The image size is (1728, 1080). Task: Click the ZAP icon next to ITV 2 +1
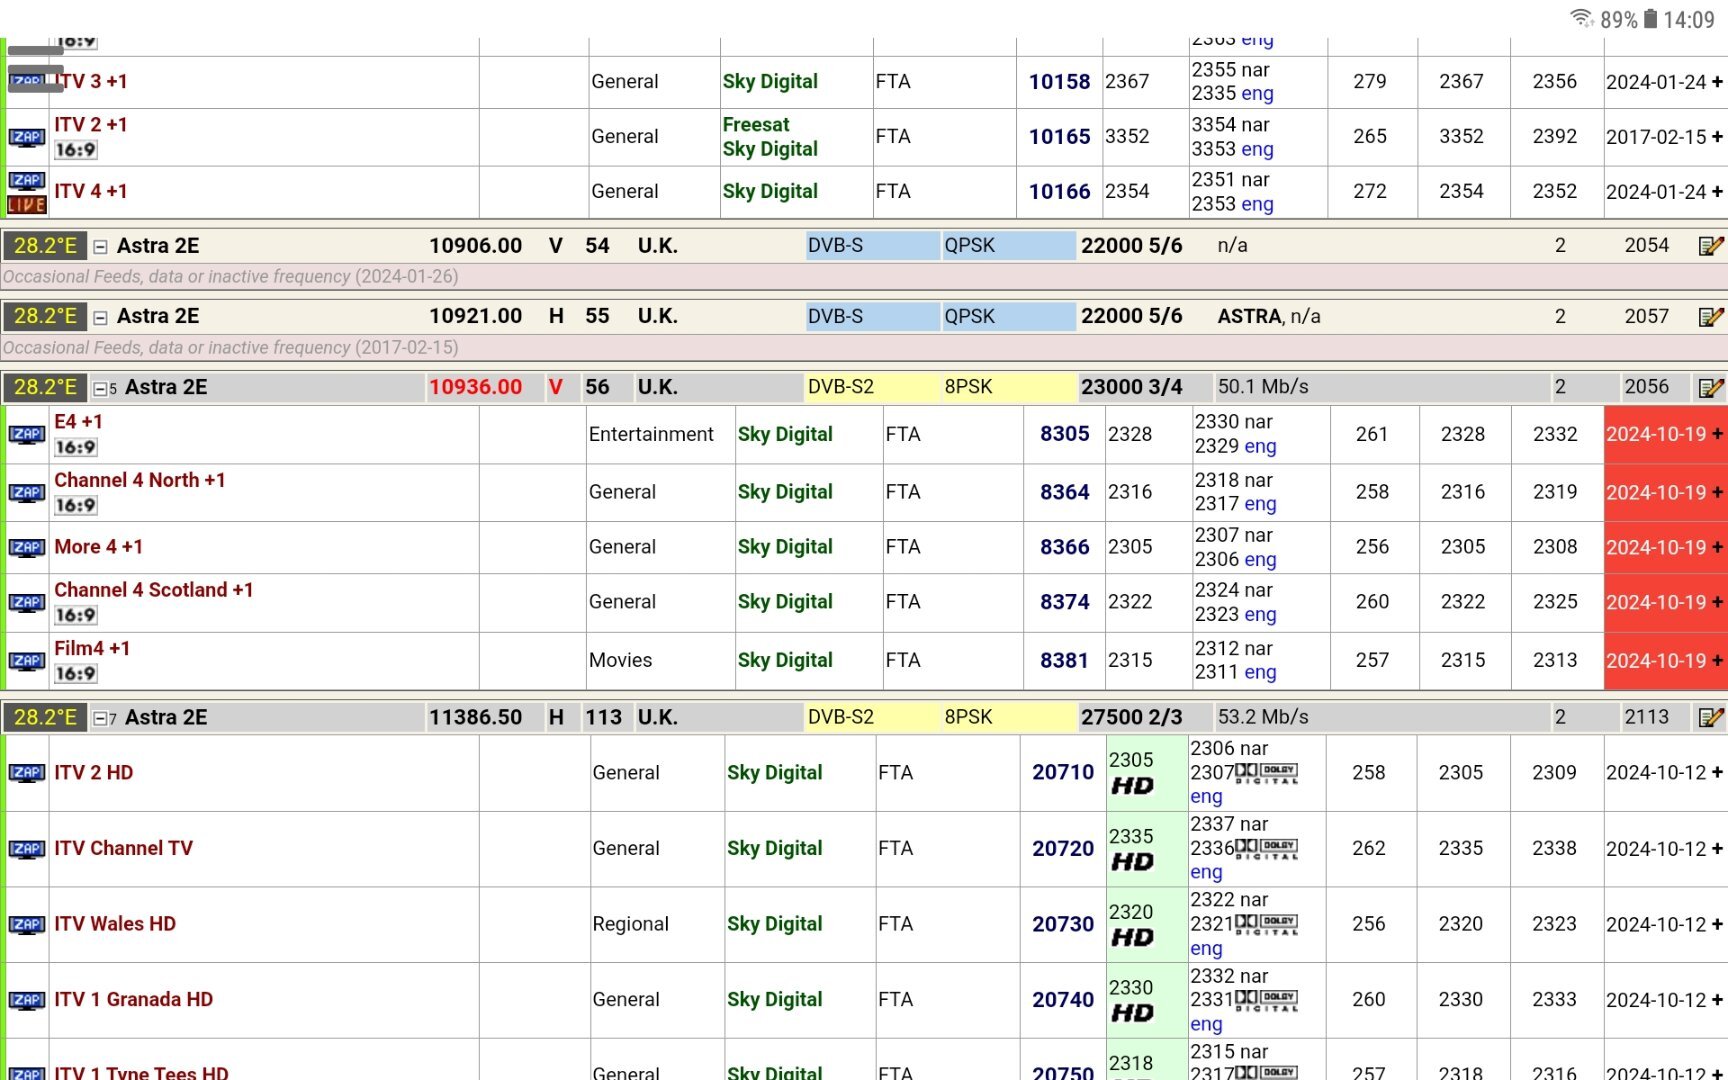click(26, 137)
